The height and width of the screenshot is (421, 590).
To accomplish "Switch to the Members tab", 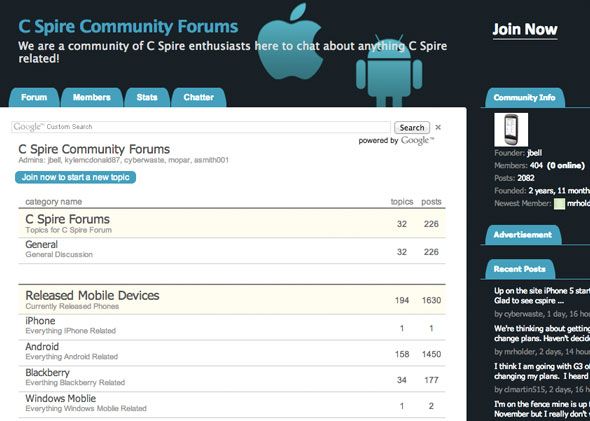I will (92, 97).
